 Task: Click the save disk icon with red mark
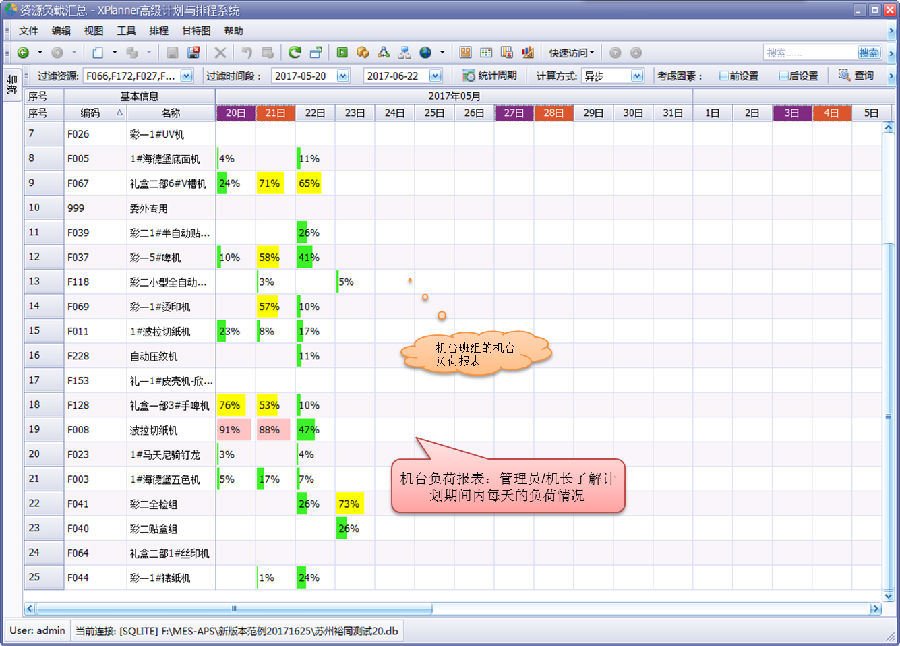tap(193, 52)
